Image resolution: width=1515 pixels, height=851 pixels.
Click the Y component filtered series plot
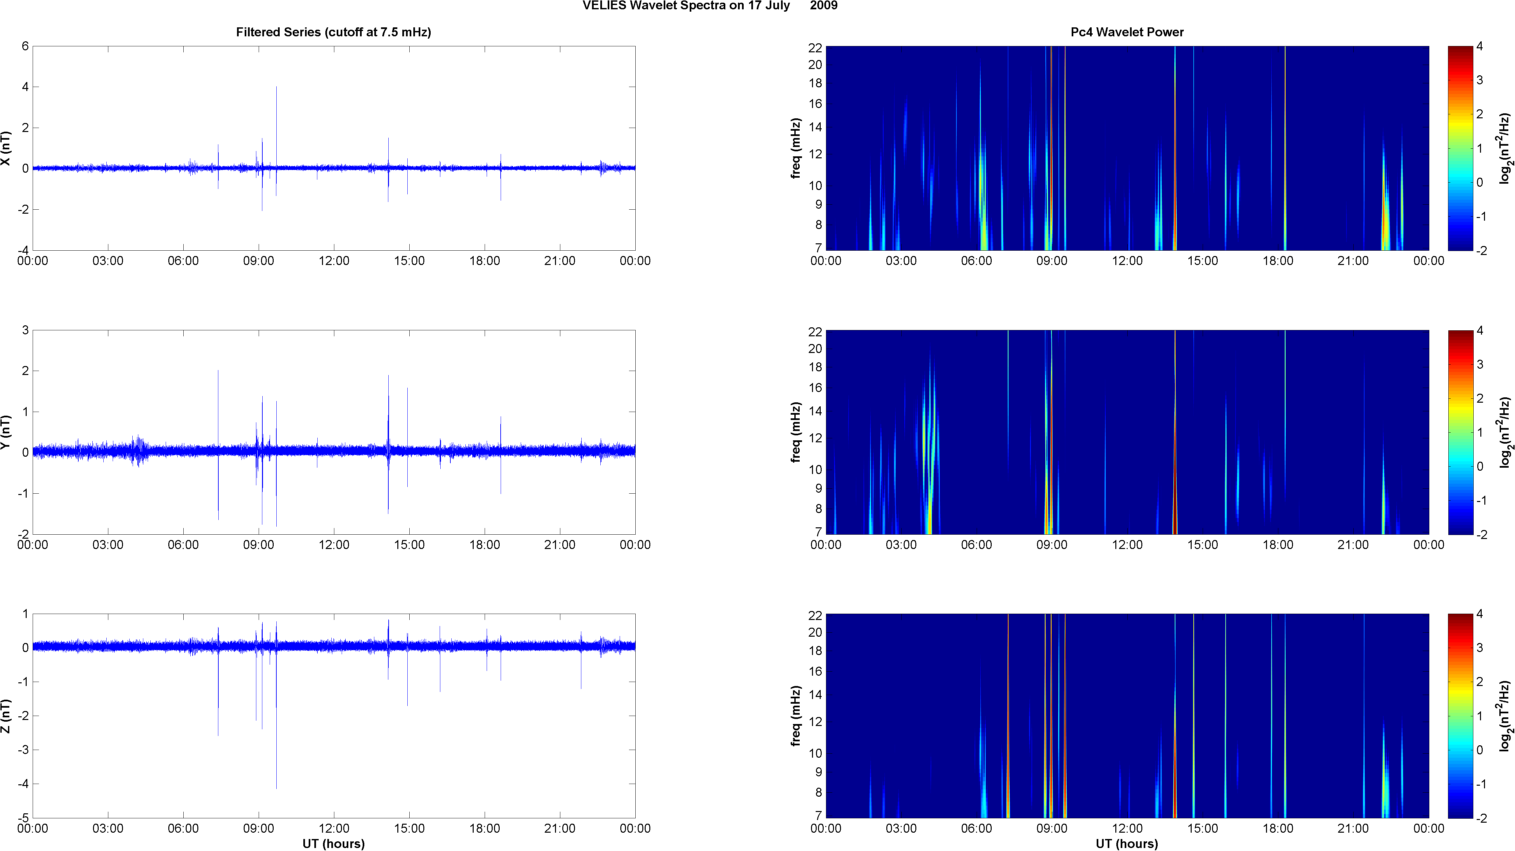click(x=333, y=432)
